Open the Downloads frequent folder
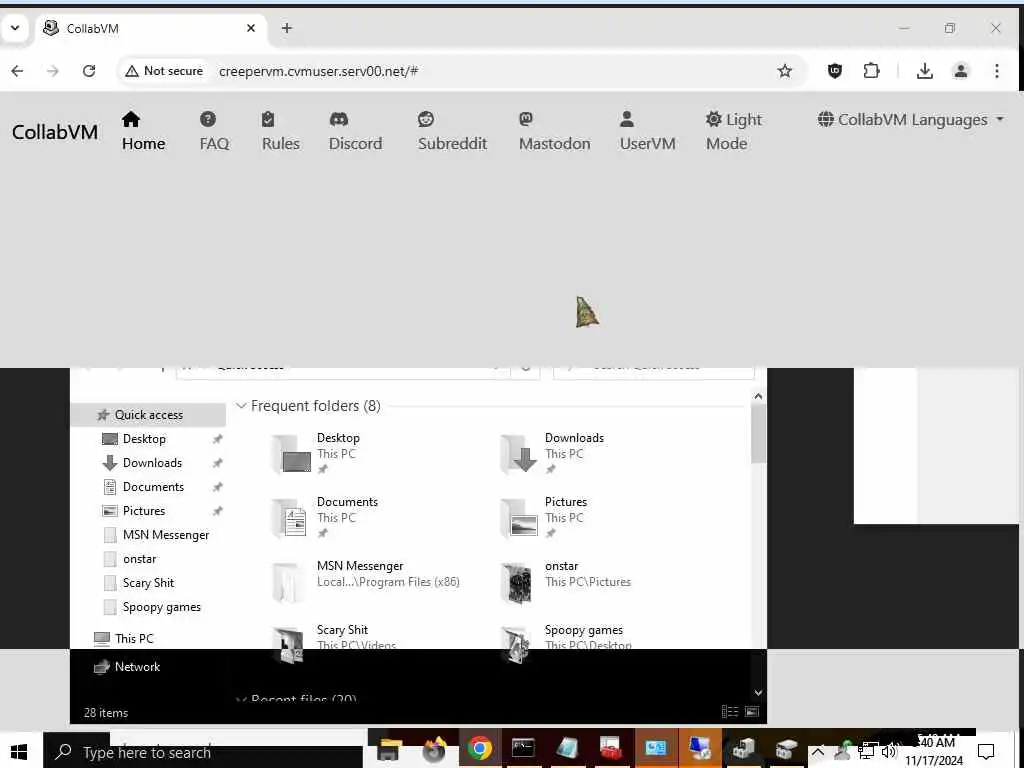The image size is (1024, 768). 575,453
